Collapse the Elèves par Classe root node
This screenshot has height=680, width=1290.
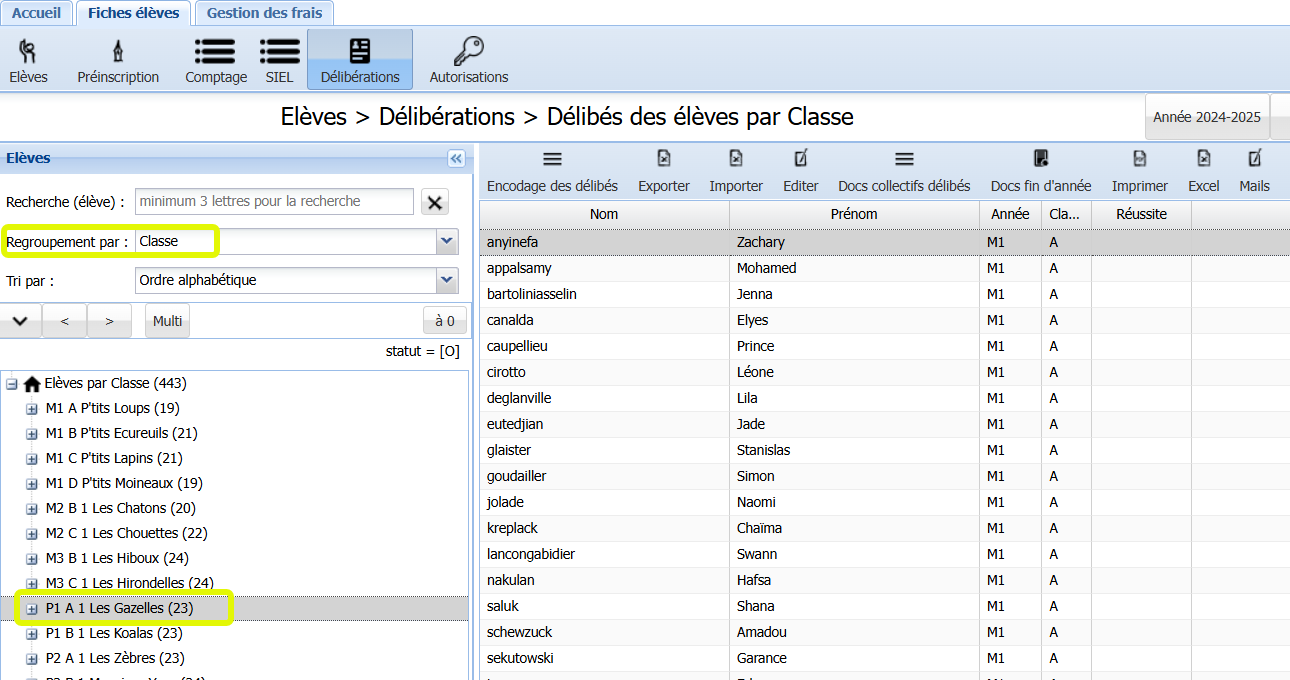pyautogui.click(x=12, y=384)
